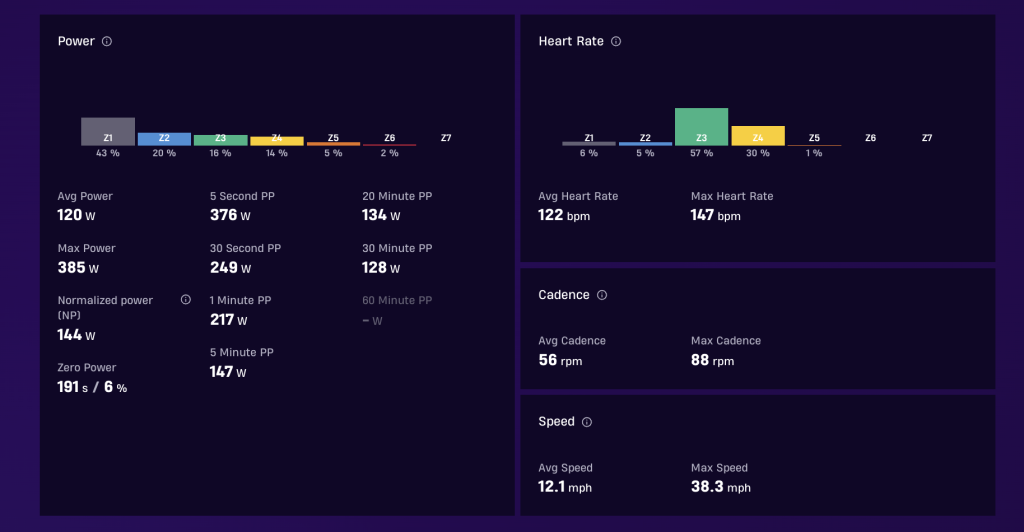
Task: Click the Speed panel title
Action: [556, 422]
